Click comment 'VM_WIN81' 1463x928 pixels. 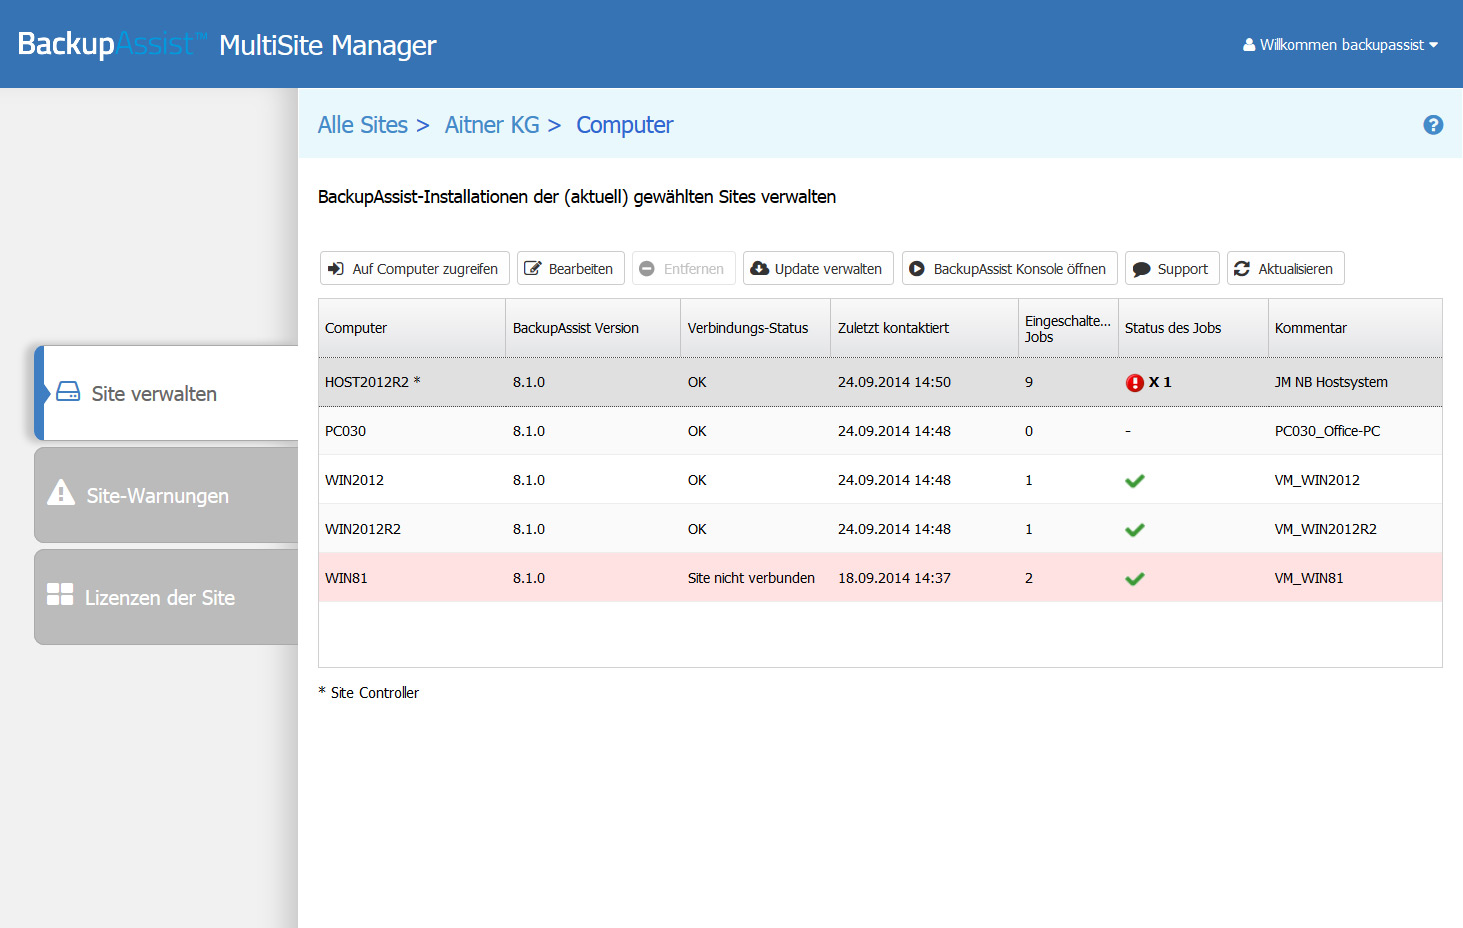click(x=1309, y=578)
